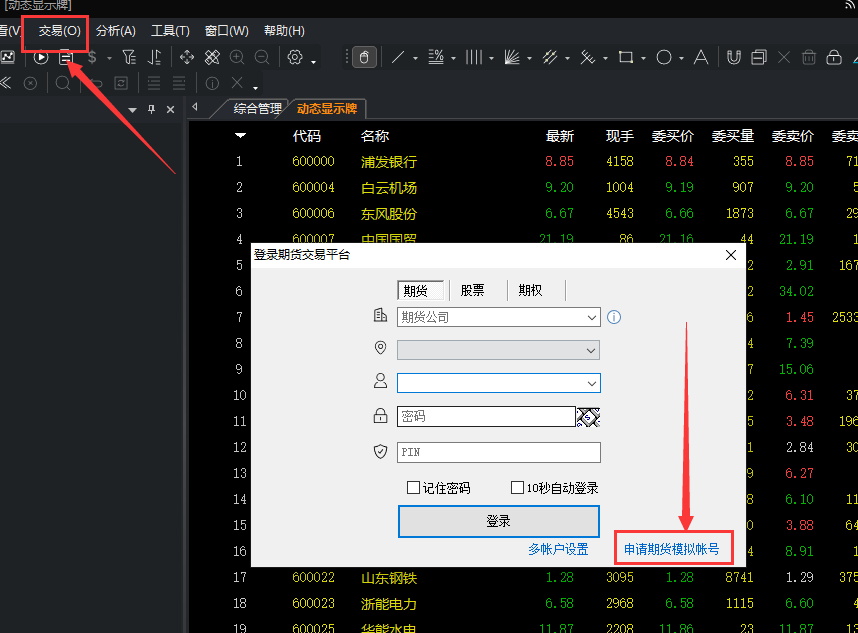858x633 pixels.
Task: Select the parallel channel lines tool
Action: click(x=549, y=57)
